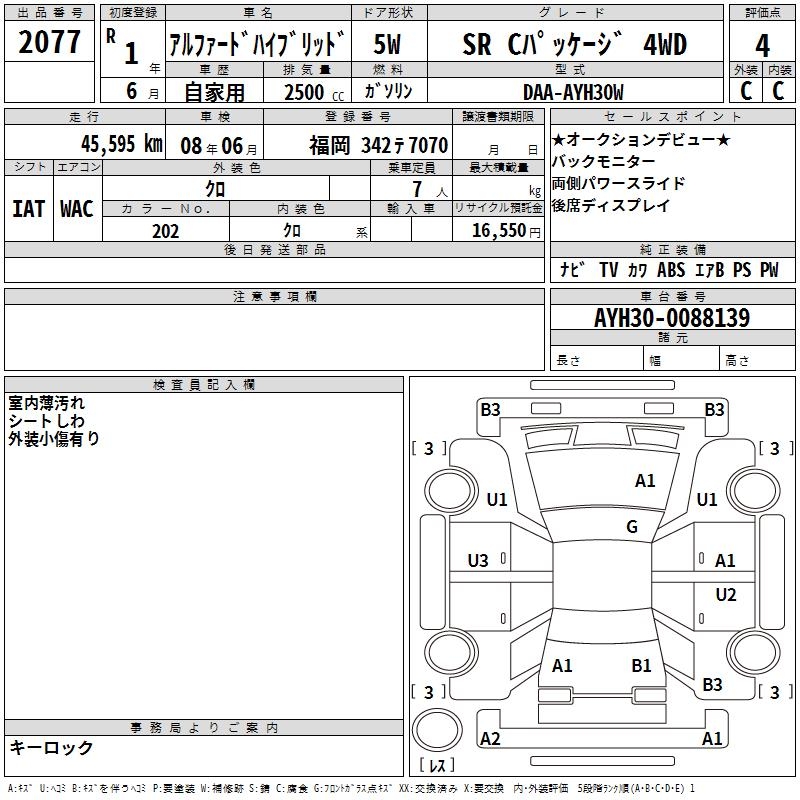The image size is (800, 800).
Task: Click inspector note 室内薄汚れ
Action: coord(46,403)
